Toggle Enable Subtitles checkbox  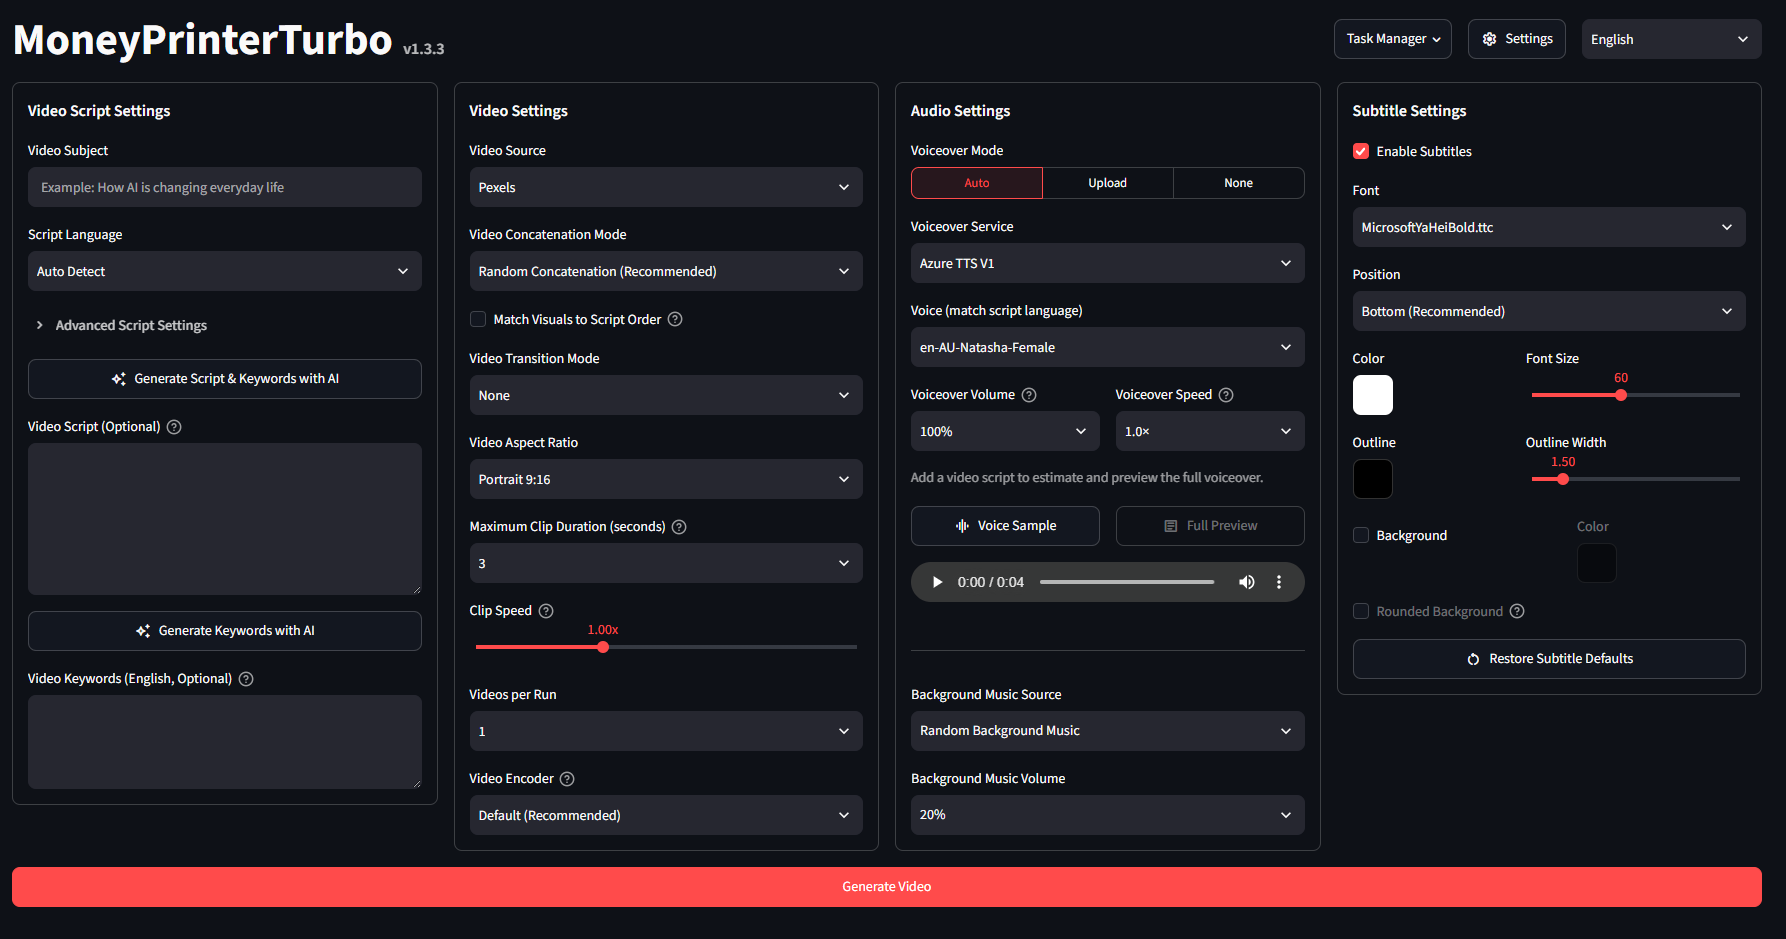(1361, 151)
